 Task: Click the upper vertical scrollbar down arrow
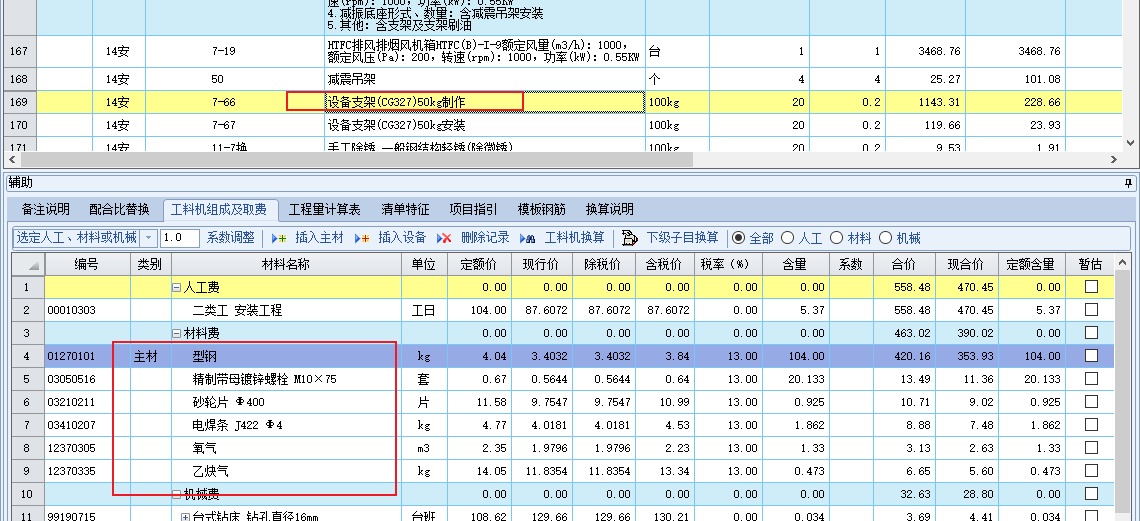[x=1131, y=143]
